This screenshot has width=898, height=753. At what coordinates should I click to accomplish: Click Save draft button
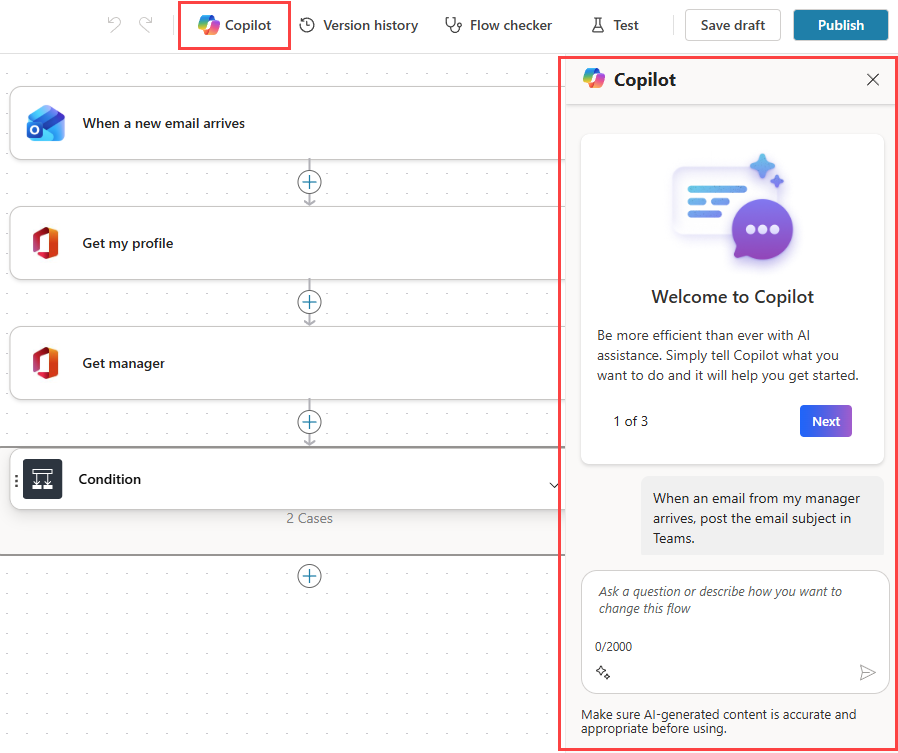(732, 25)
